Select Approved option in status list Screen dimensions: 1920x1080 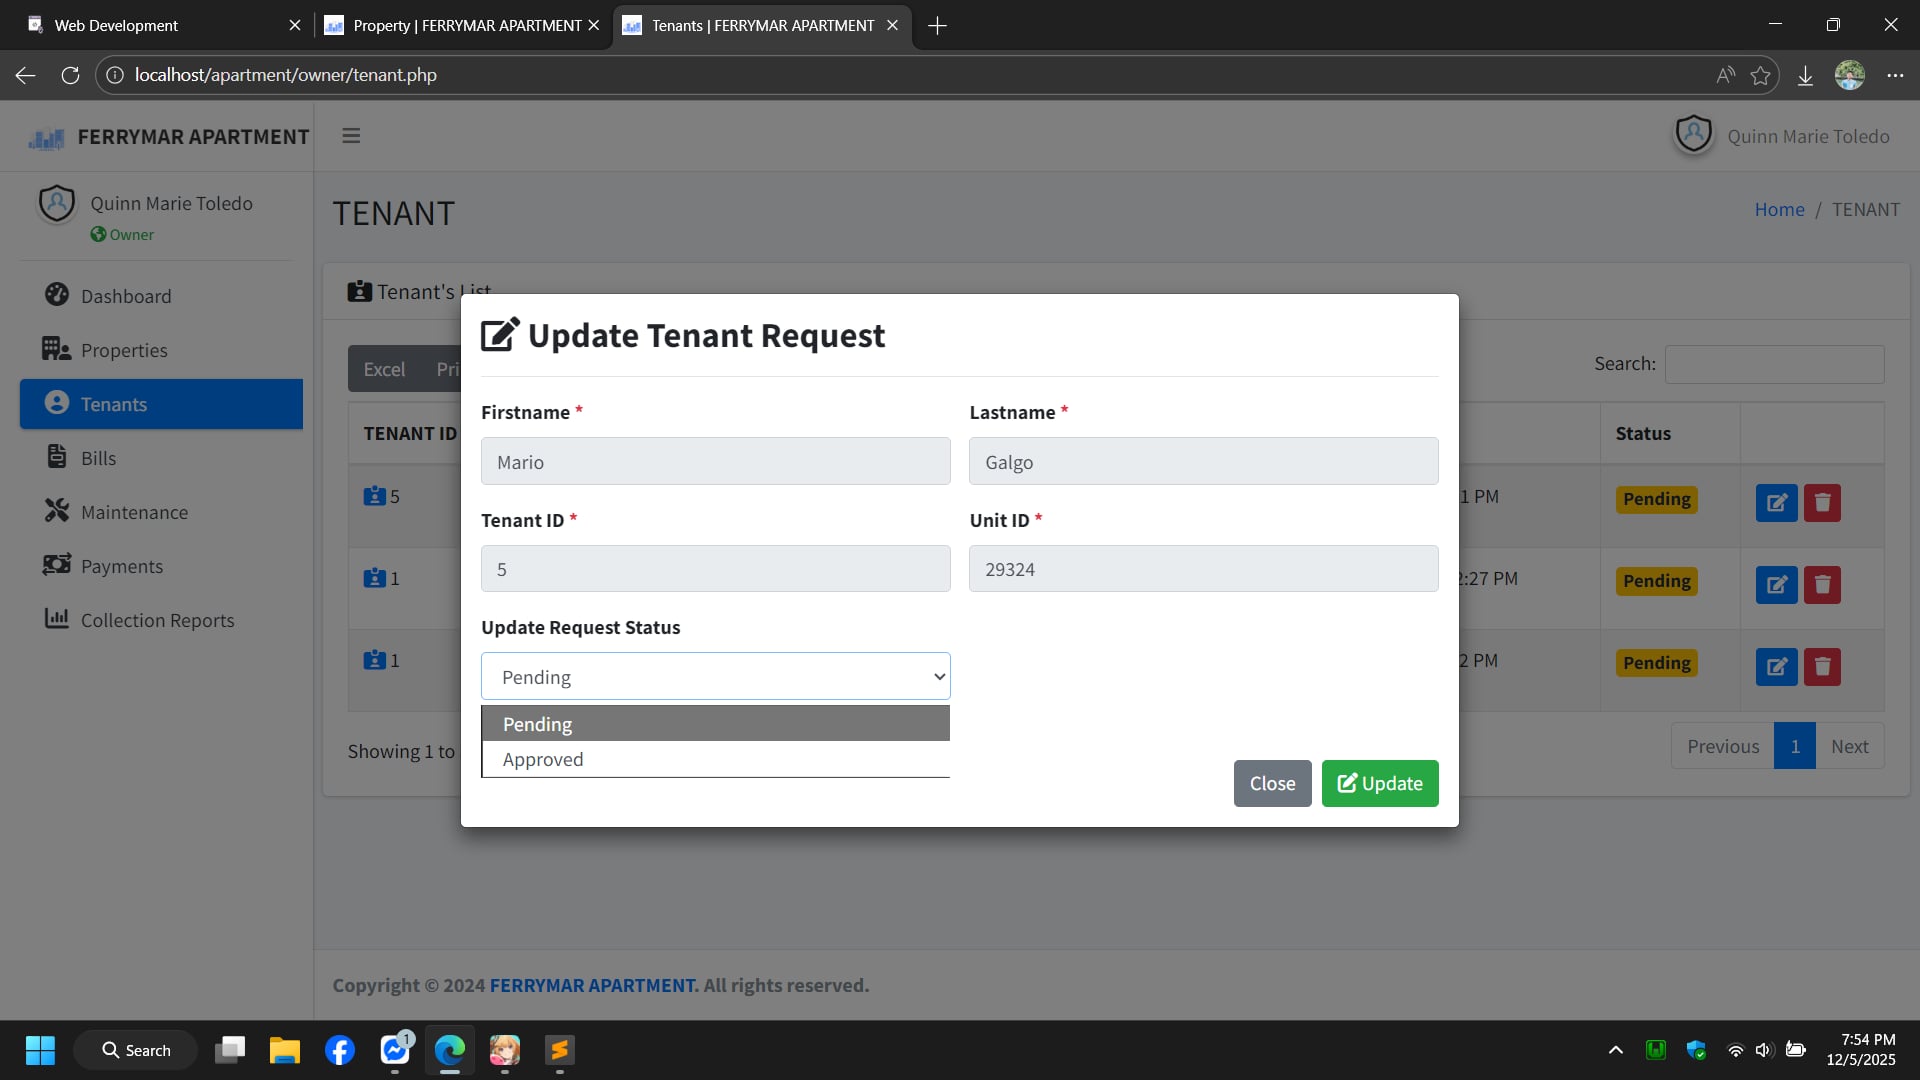(543, 759)
